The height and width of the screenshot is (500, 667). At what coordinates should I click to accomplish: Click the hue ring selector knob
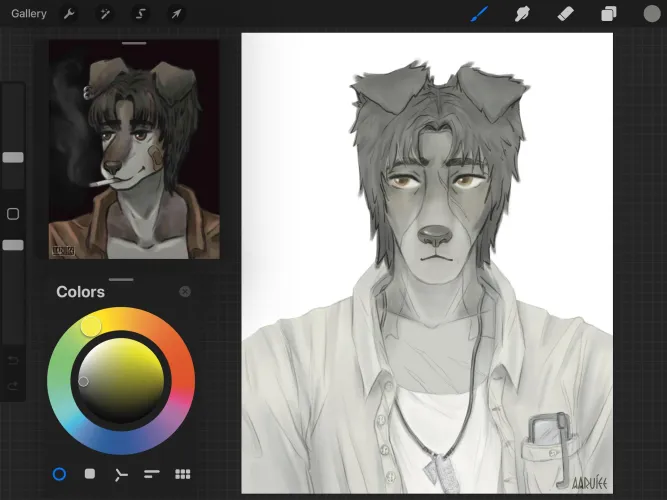[x=91, y=326]
